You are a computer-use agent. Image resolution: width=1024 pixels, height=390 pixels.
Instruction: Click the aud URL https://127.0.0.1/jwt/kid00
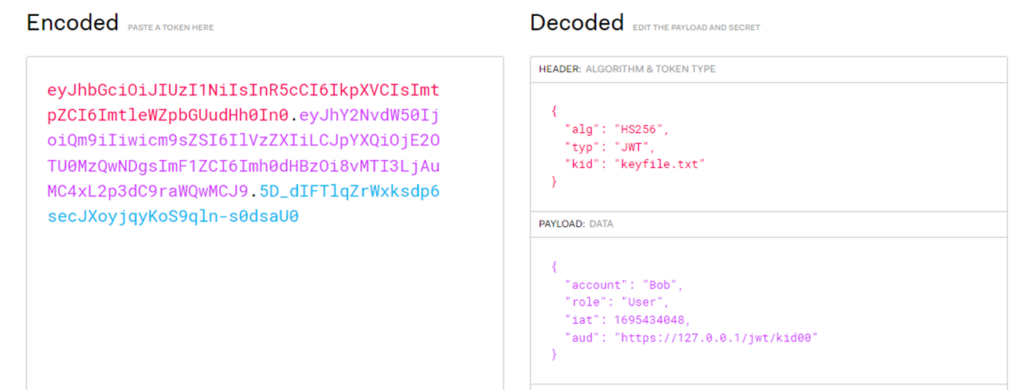pos(716,338)
